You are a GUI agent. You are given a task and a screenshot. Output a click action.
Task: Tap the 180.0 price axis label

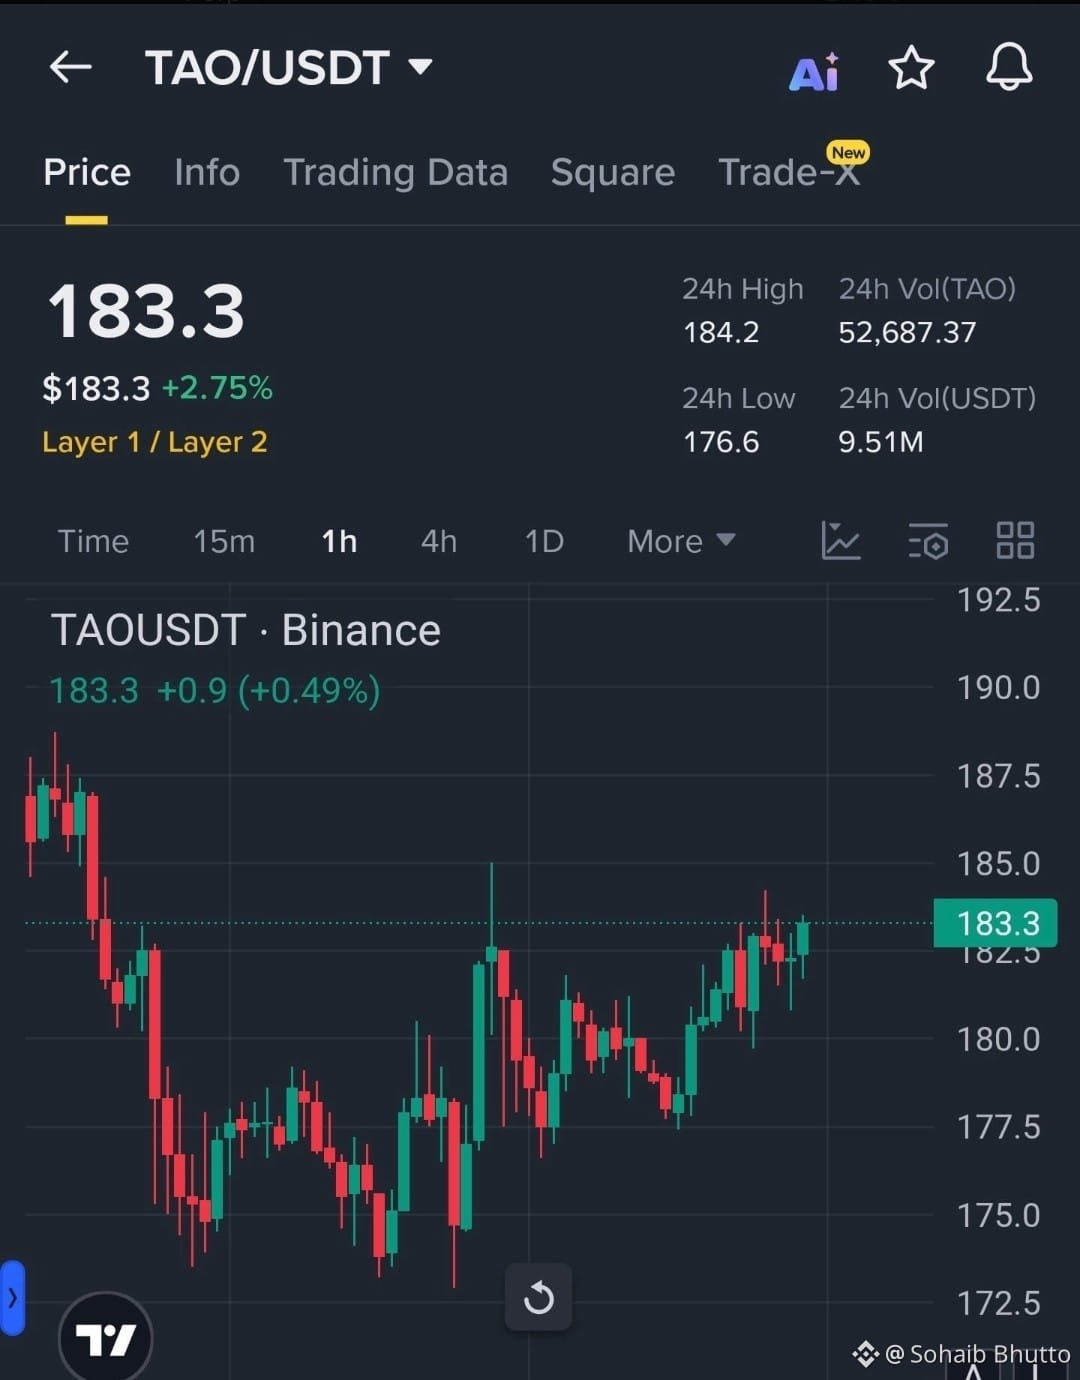(999, 1040)
